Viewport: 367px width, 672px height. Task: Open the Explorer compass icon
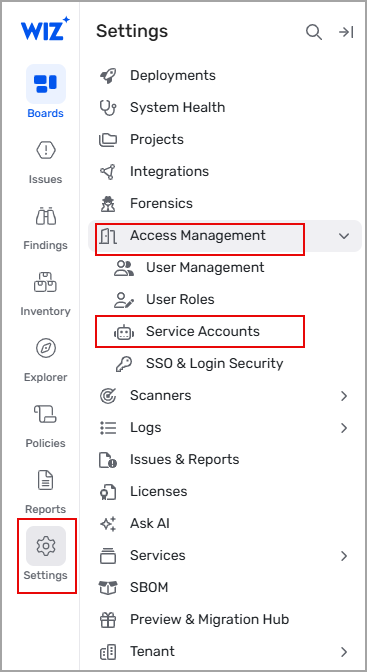pos(45,348)
